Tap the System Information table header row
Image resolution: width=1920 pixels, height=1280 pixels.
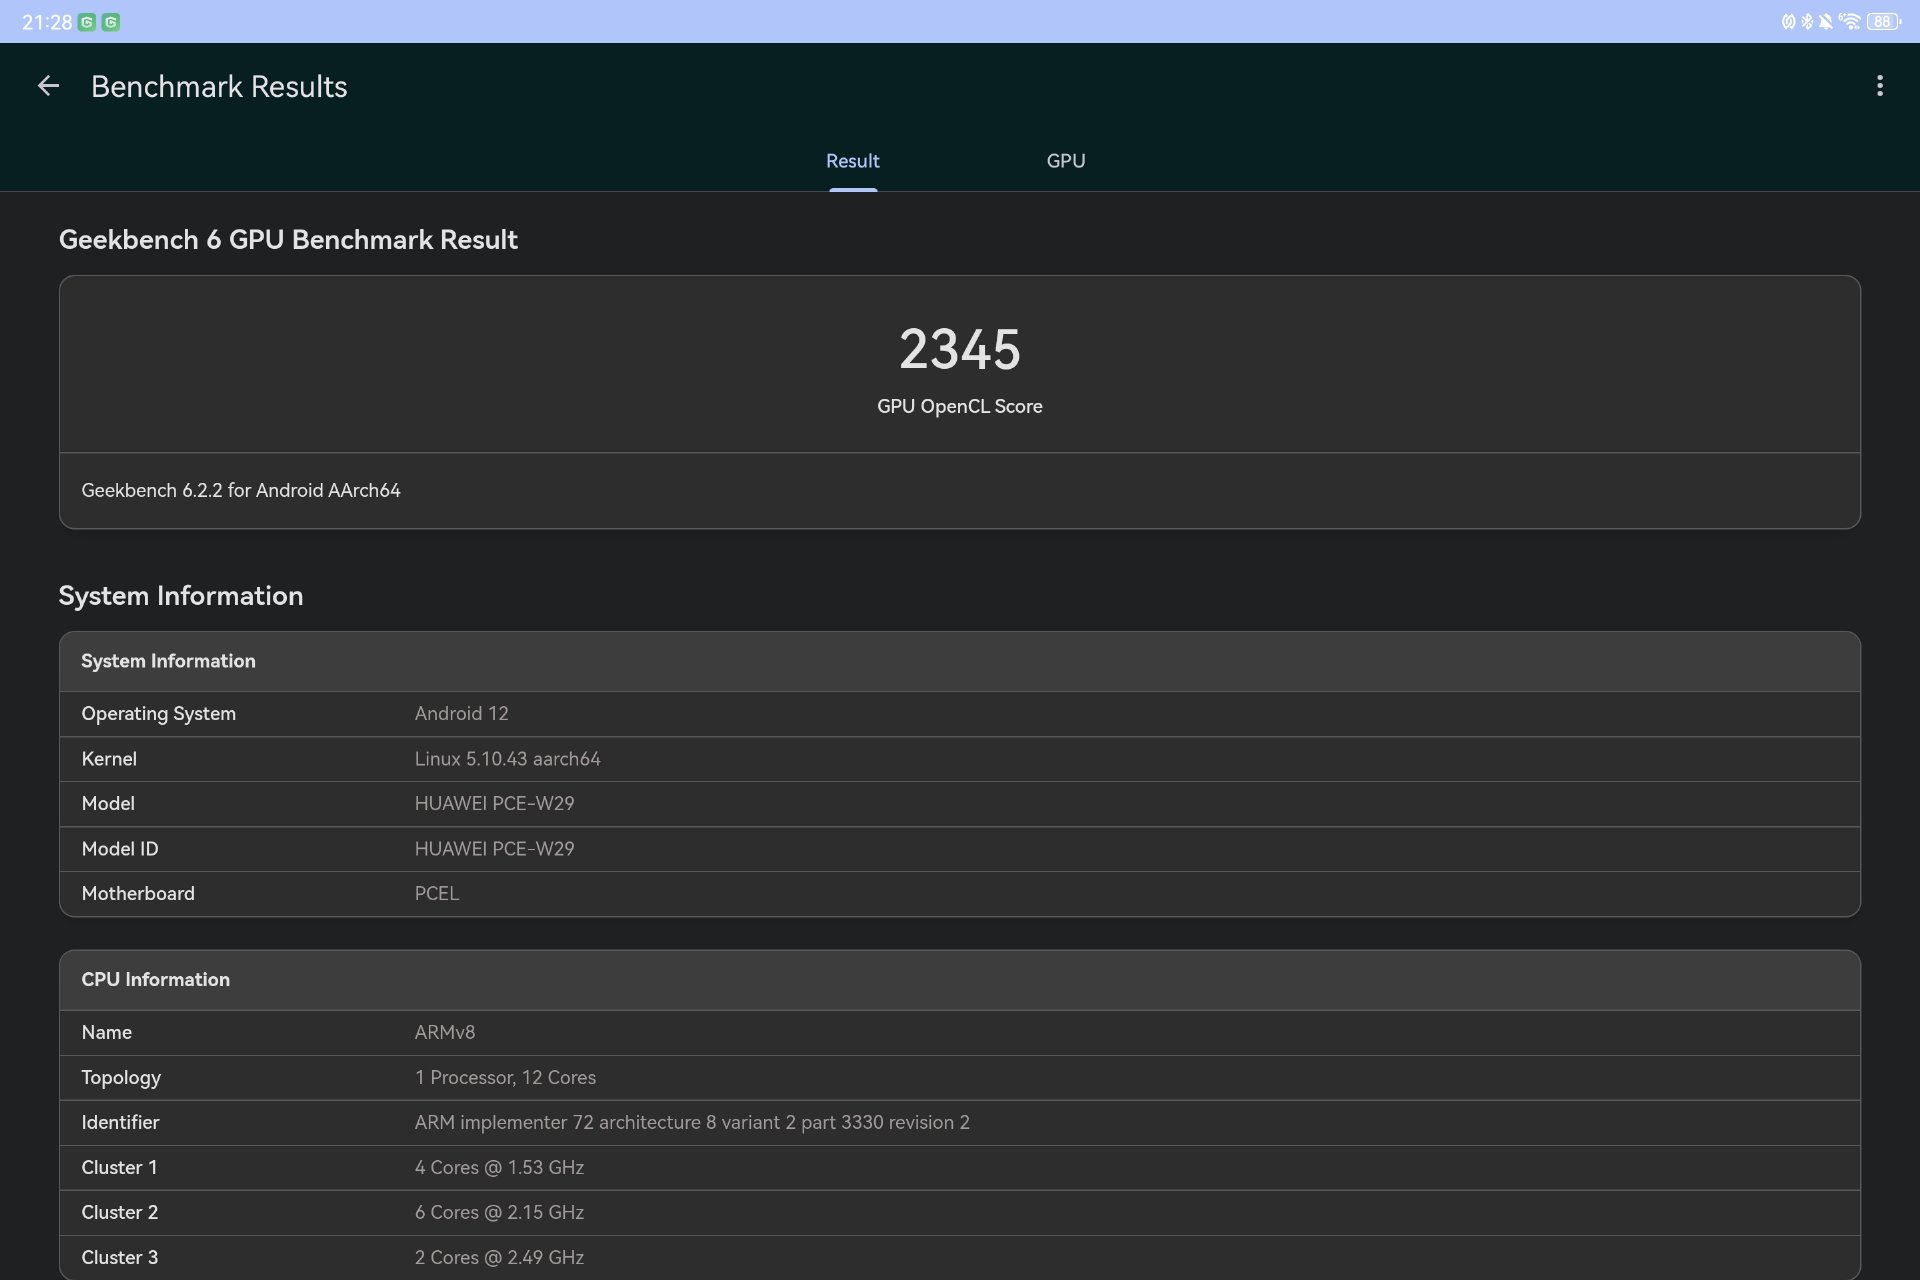click(960, 661)
